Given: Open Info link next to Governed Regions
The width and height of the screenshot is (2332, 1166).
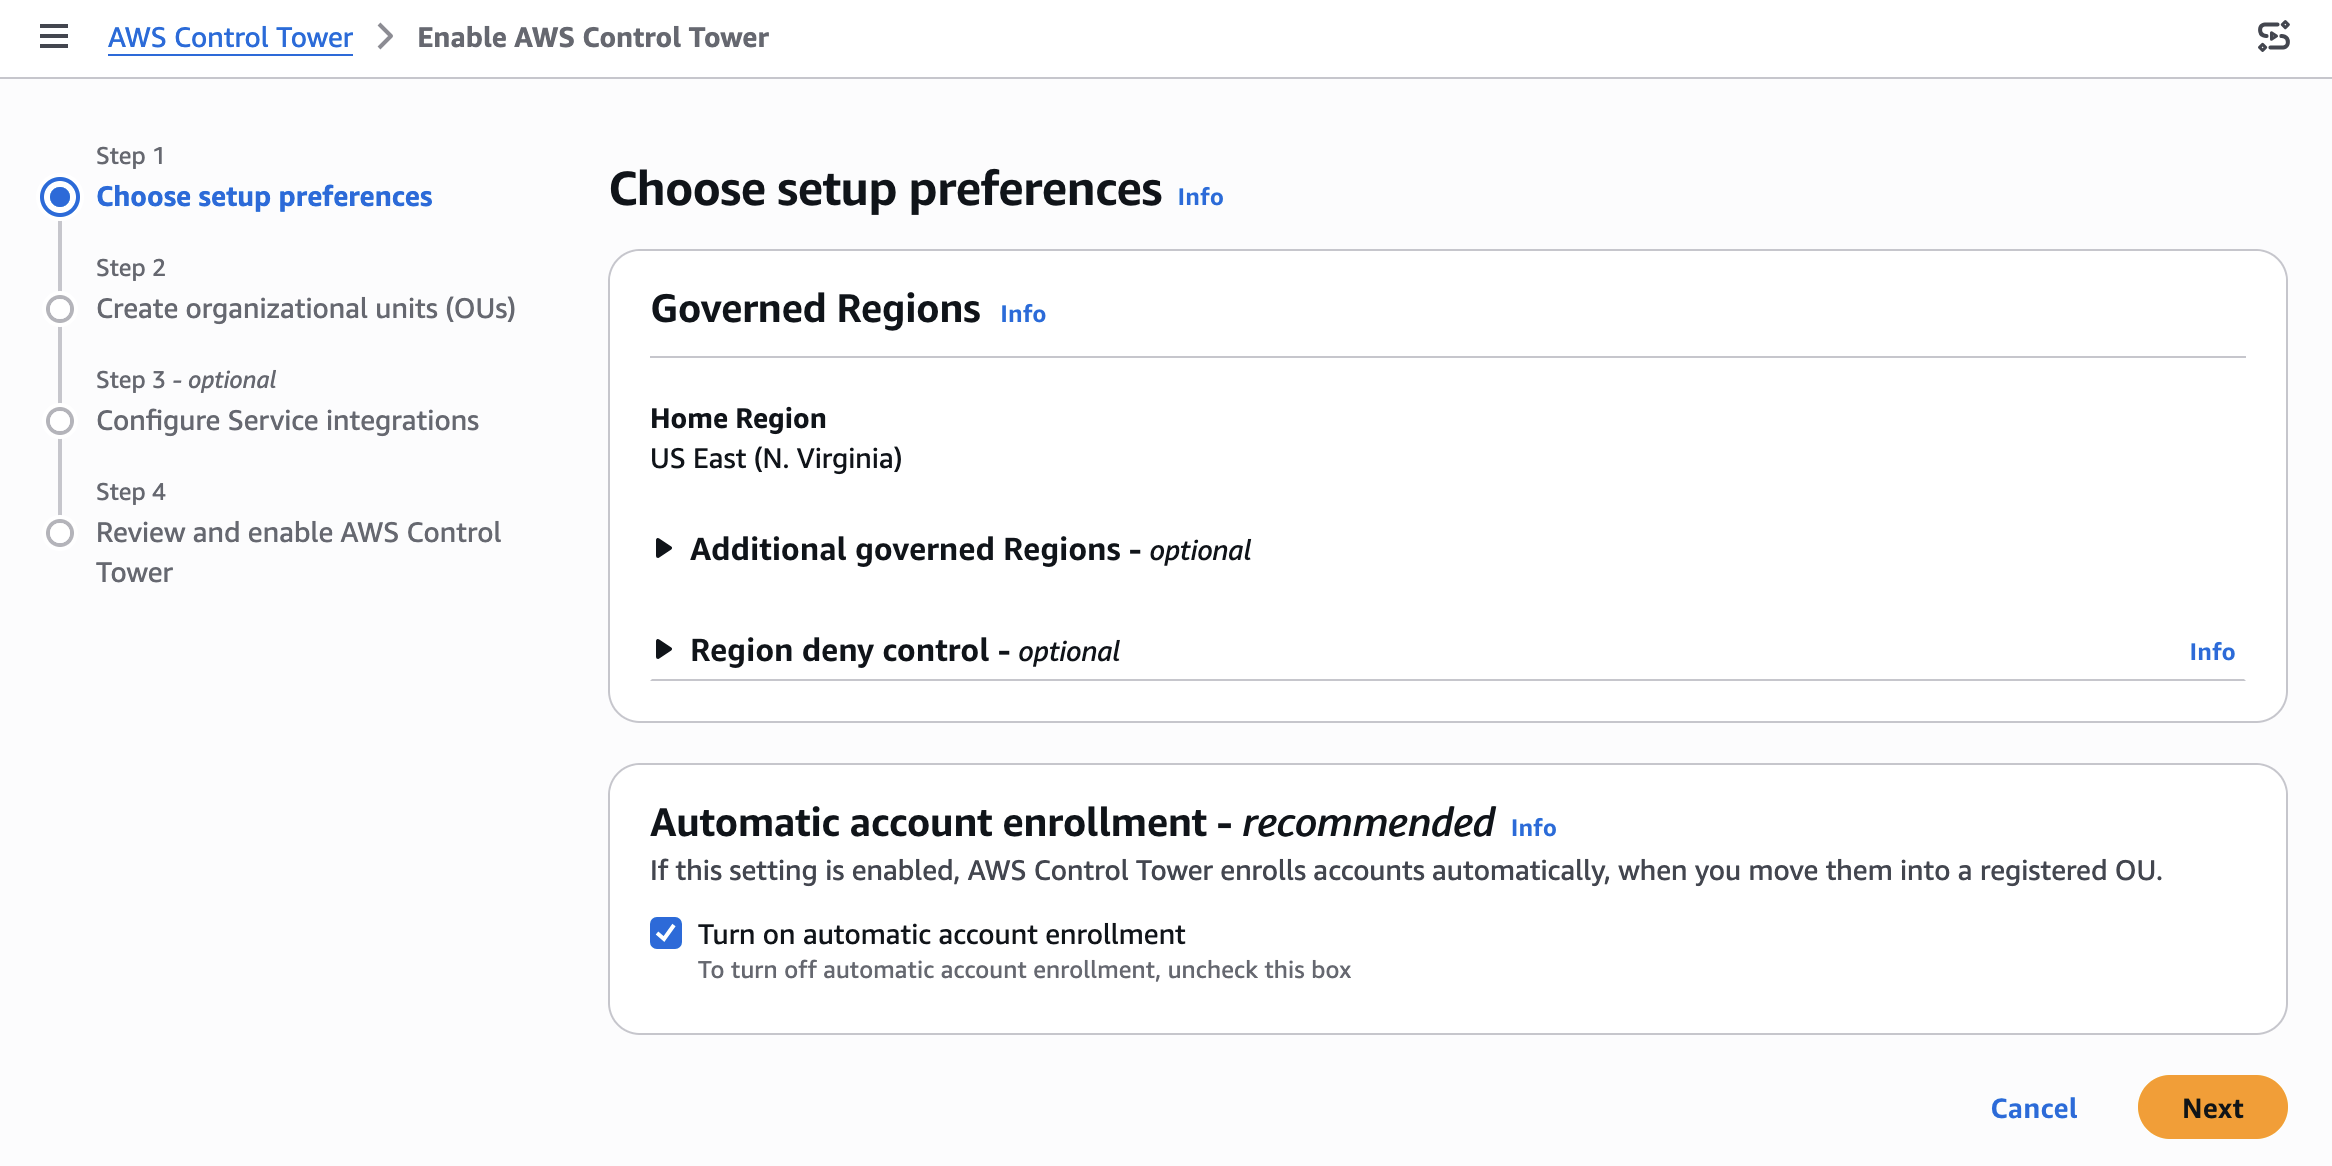Looking at the screenshot, I should 1023,314.
